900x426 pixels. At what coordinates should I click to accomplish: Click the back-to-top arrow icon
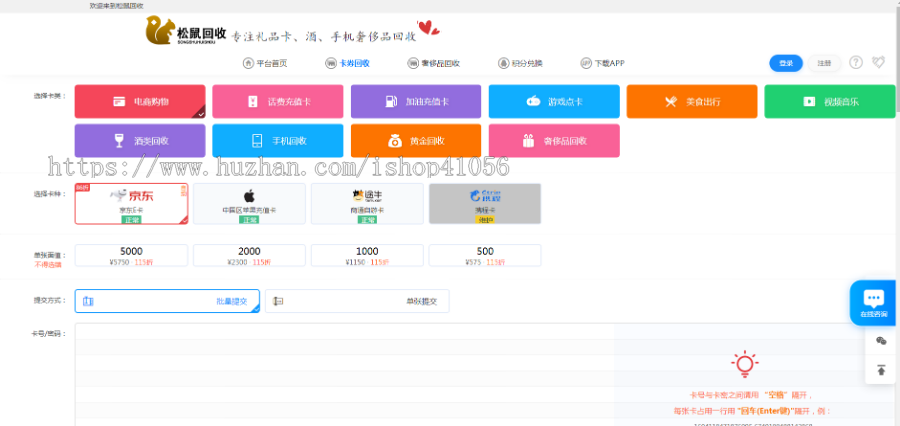(x=881, y=370)
